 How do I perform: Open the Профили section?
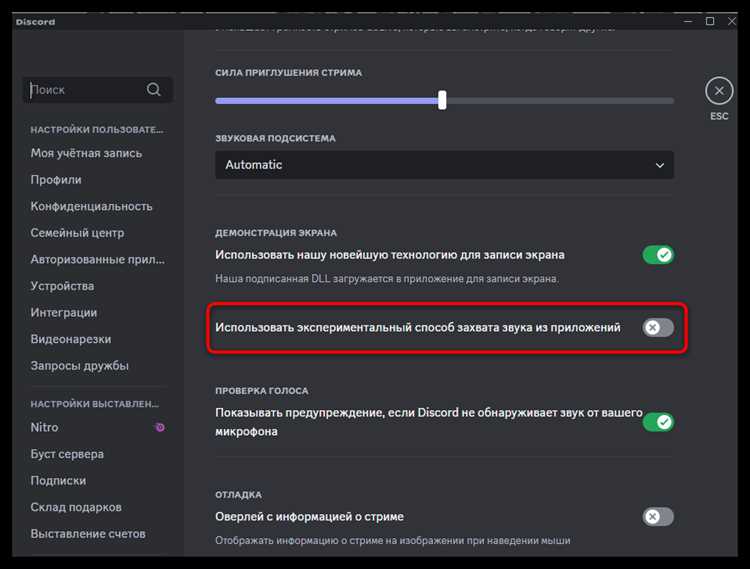[x=56, y=180]
